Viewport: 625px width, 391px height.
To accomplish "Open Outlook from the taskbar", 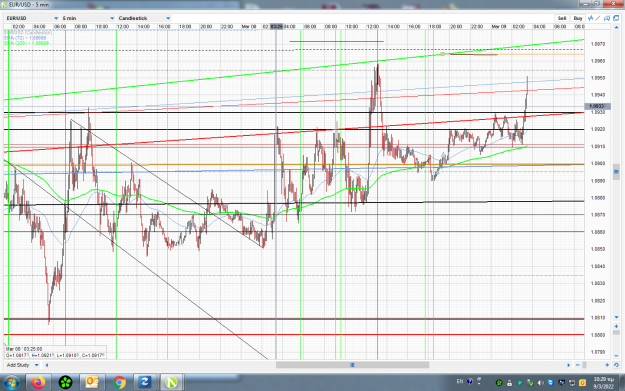I will click(92, 383).
